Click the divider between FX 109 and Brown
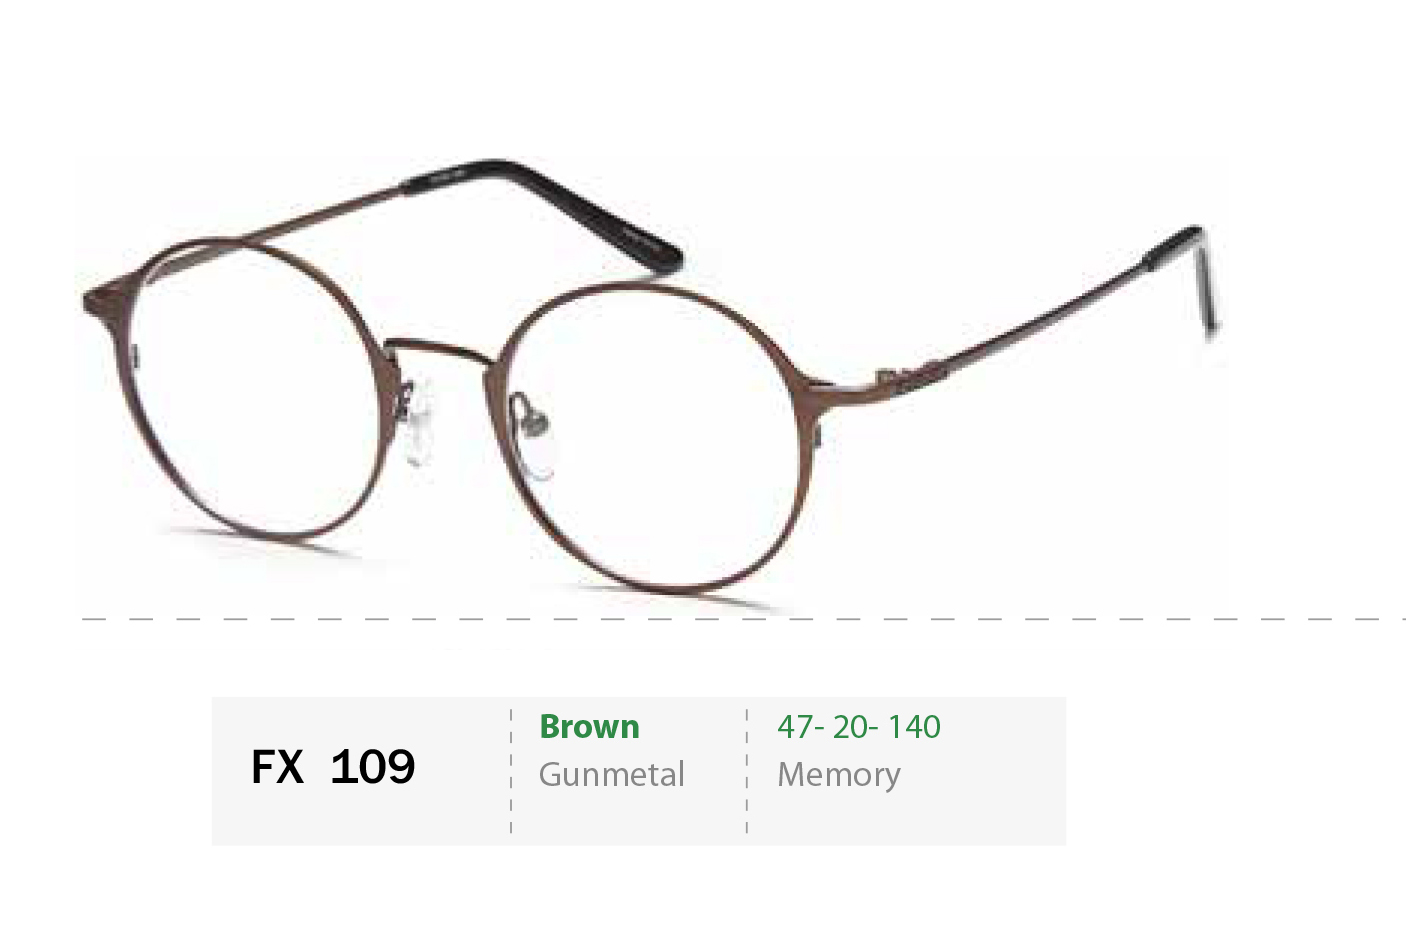This screenshot has width=1406, height=950. point(511,771)
